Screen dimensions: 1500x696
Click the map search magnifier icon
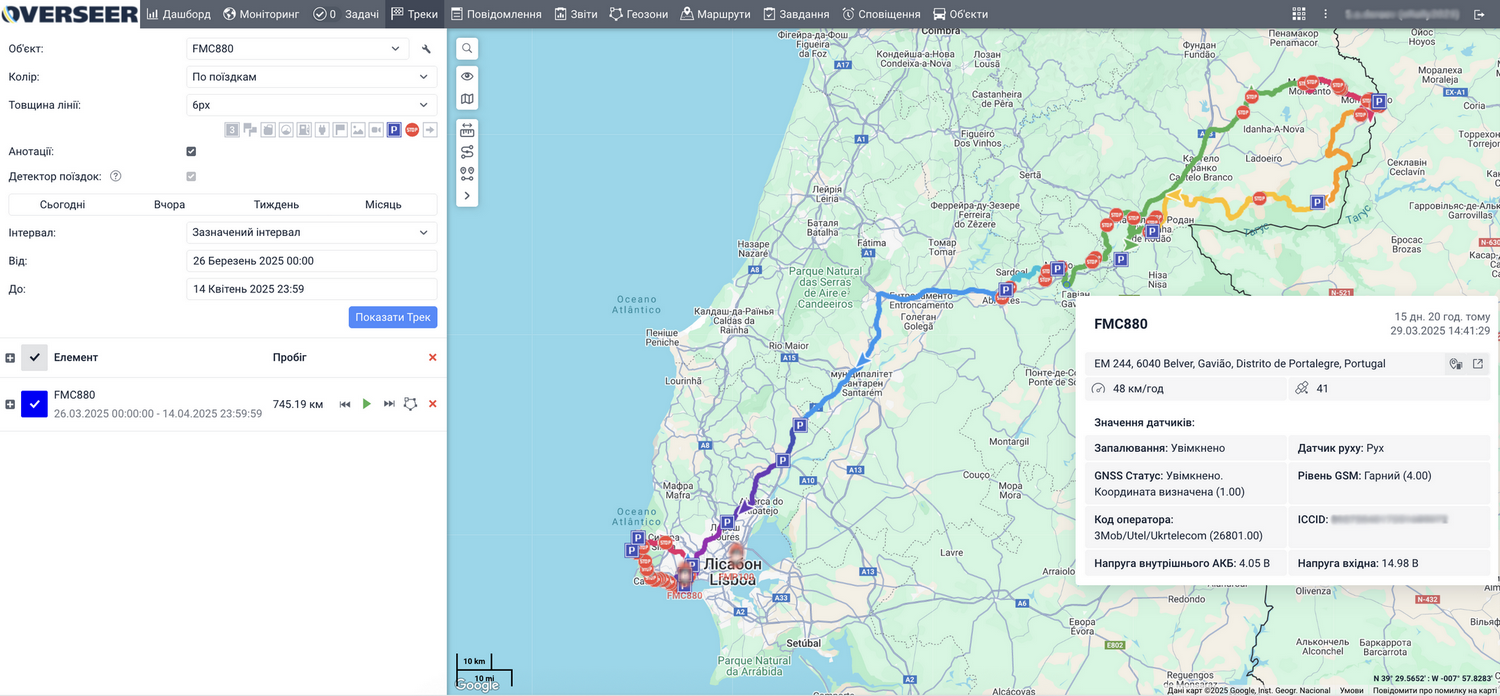coord(467,48)
